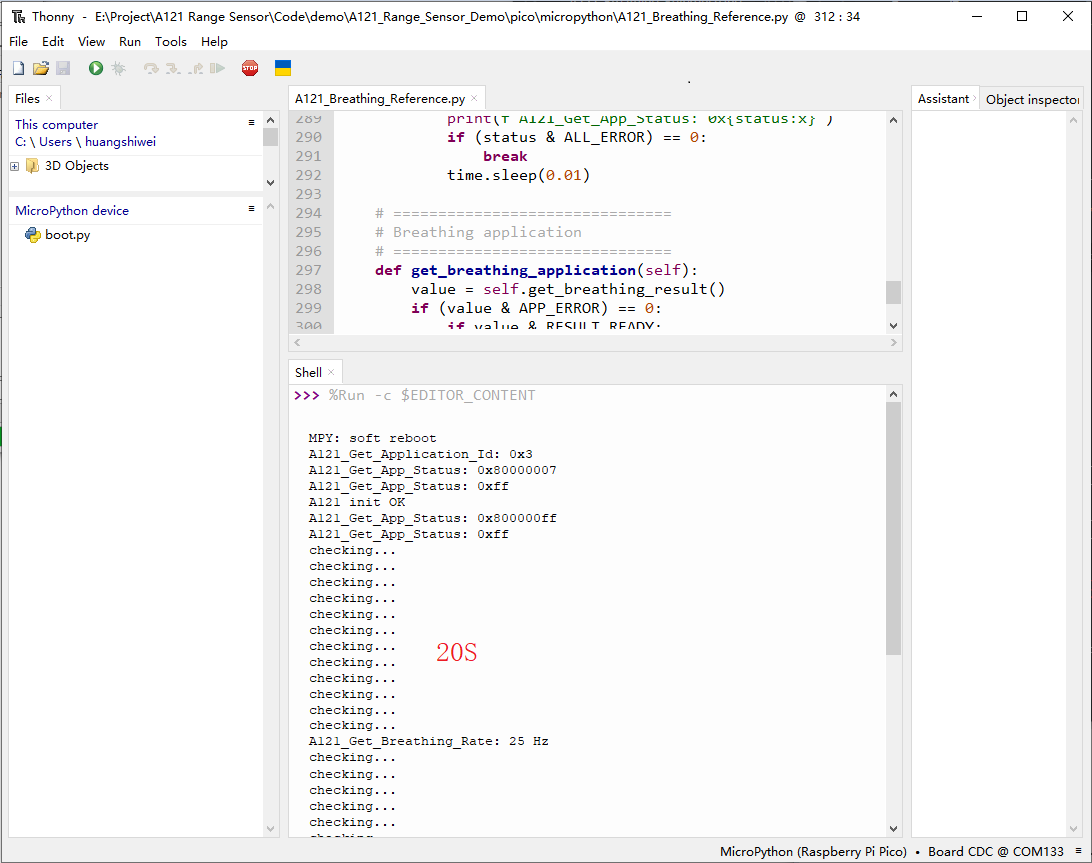Navigate to huangshiwei folder in path
The width and height of the screenshot is (1092, 863).
[x=120, y=142]
